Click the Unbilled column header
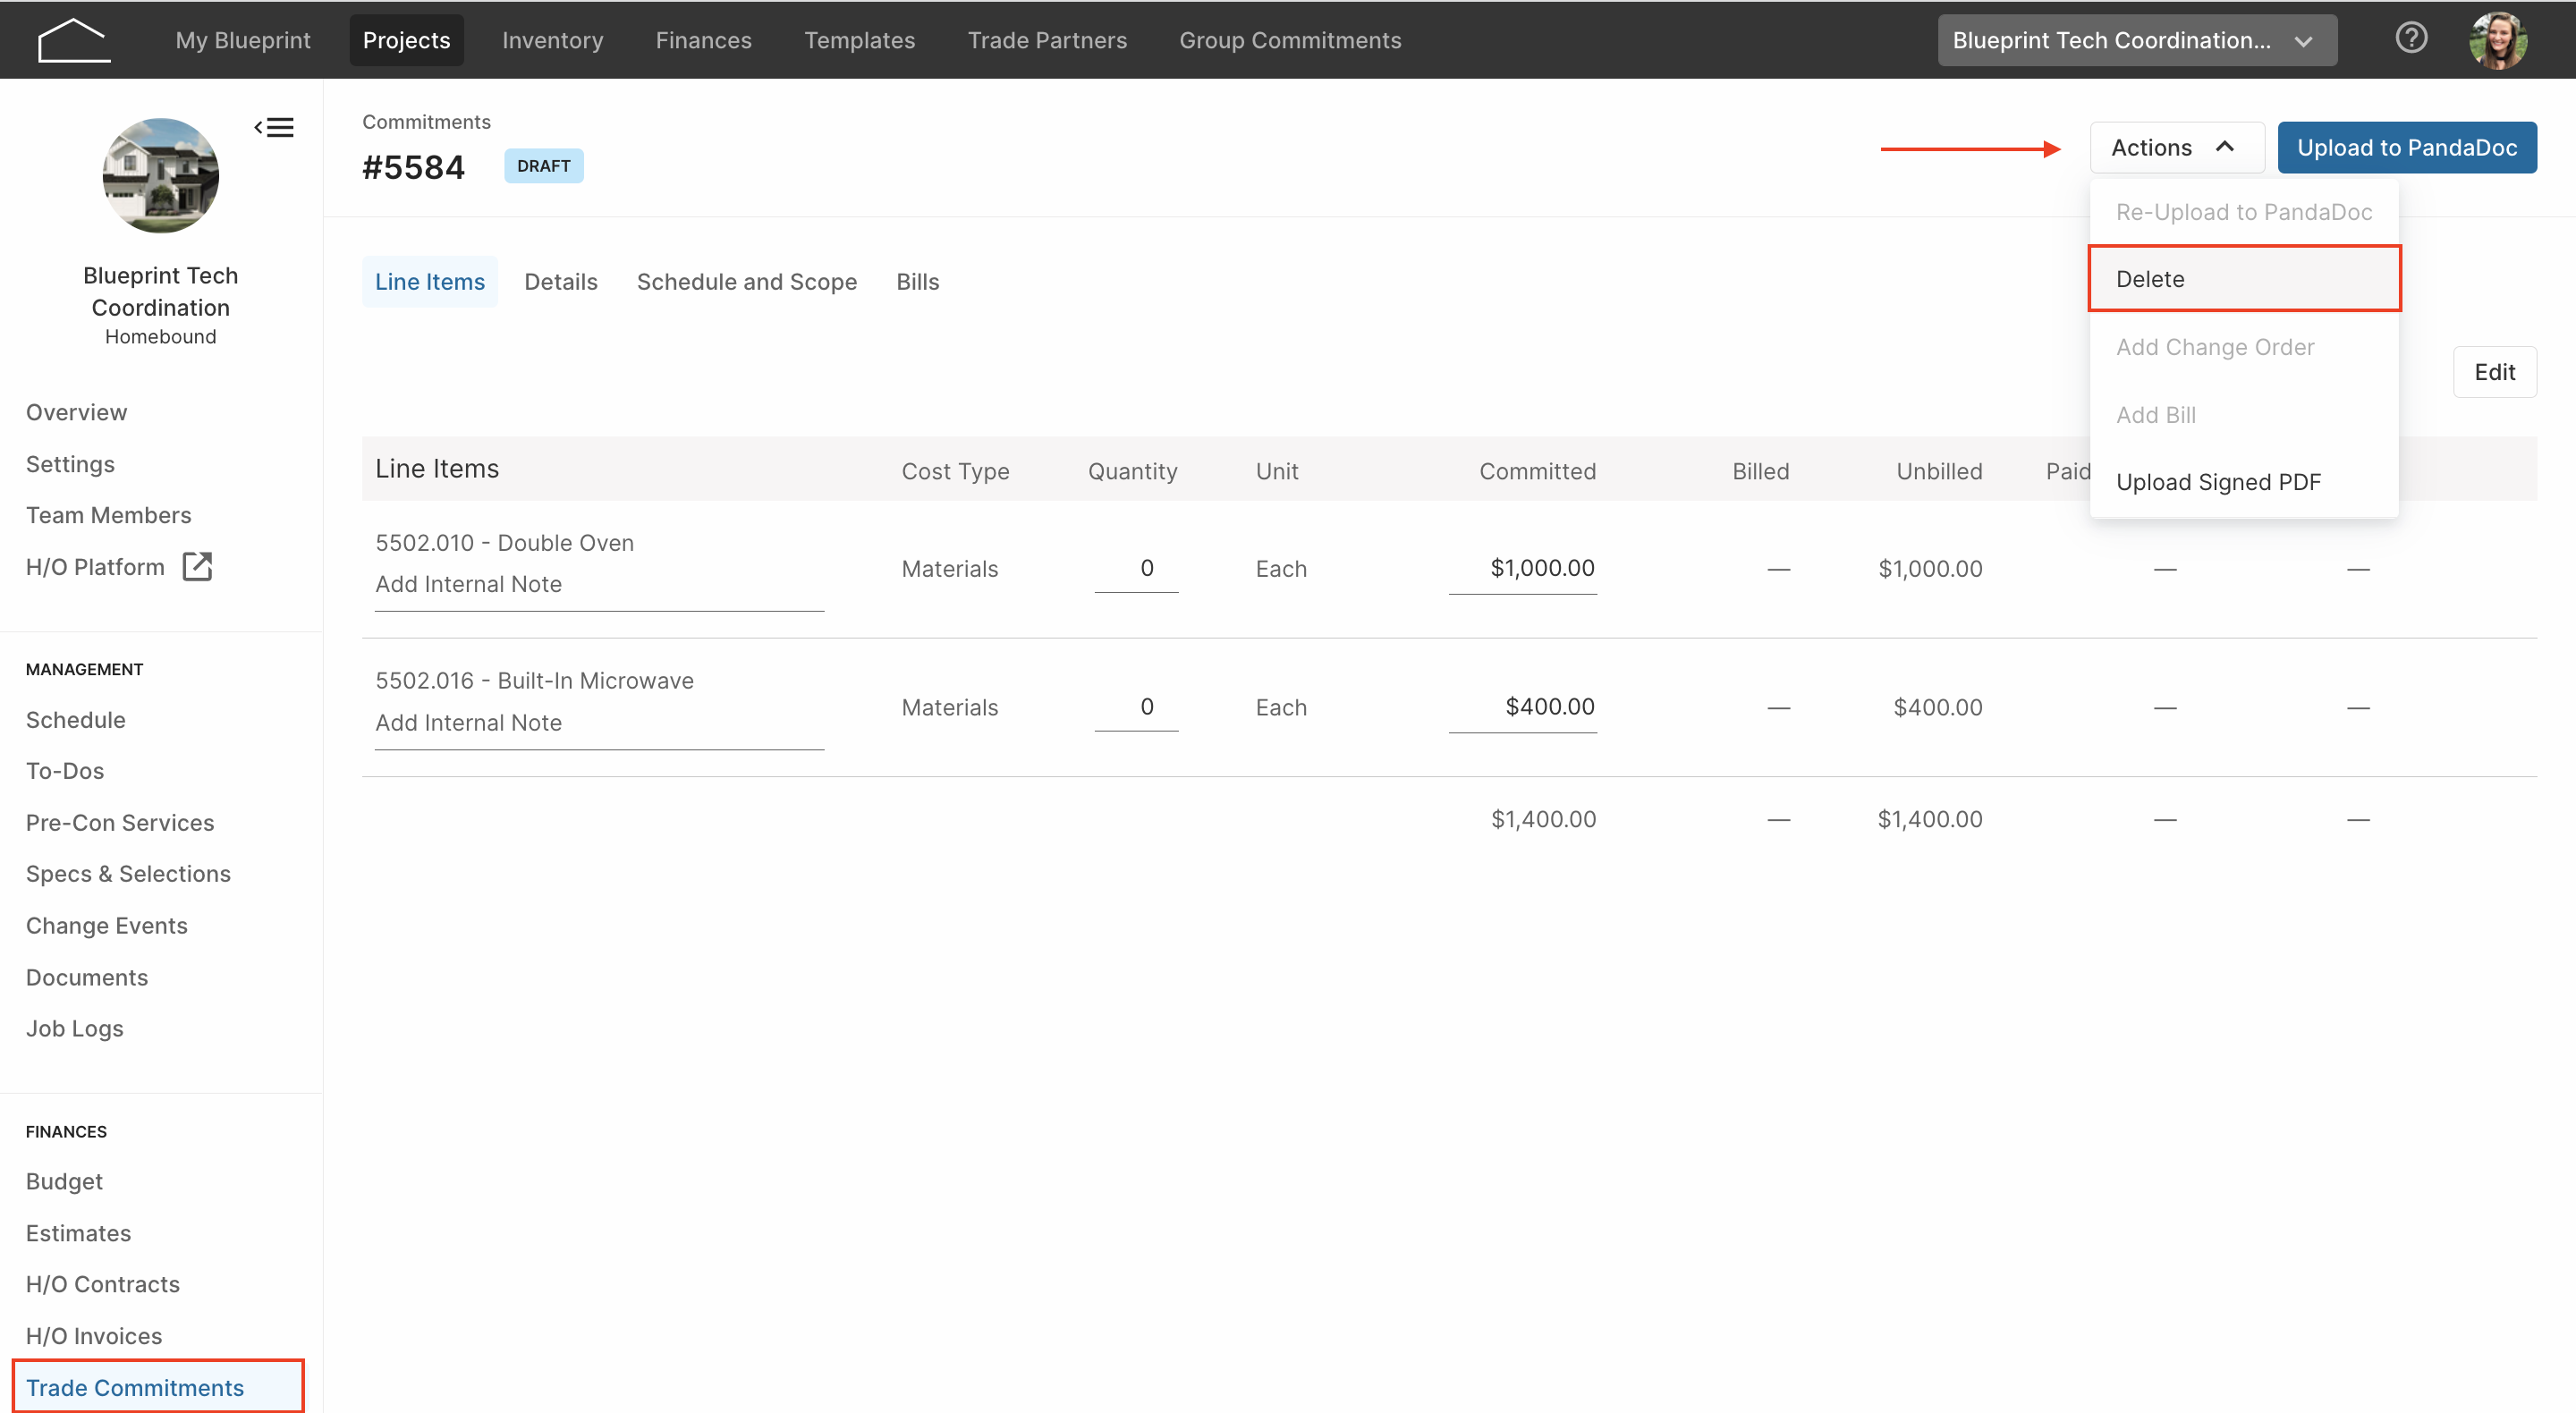 (1939, 471)
